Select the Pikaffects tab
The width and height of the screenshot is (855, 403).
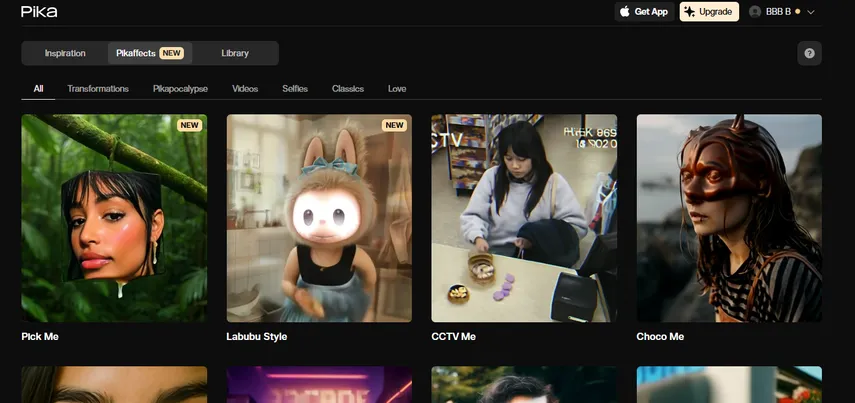point(149,53)
